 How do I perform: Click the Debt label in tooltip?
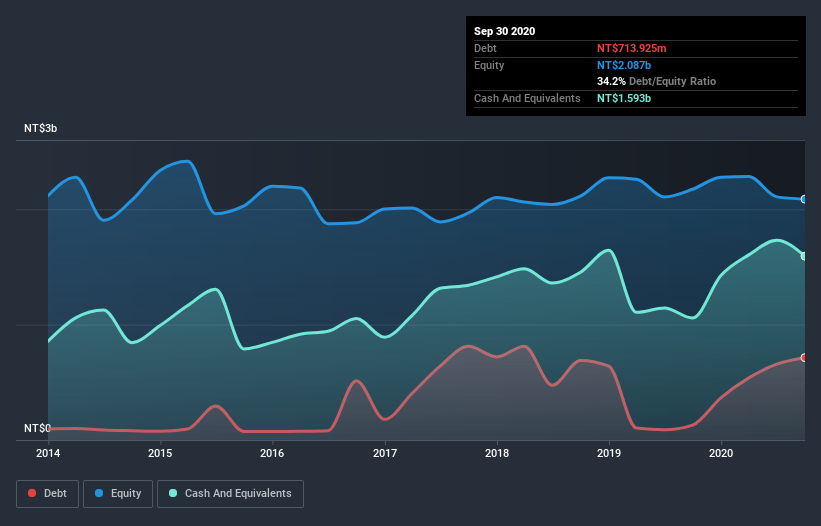pyautogui.click(x=485, y=48)
